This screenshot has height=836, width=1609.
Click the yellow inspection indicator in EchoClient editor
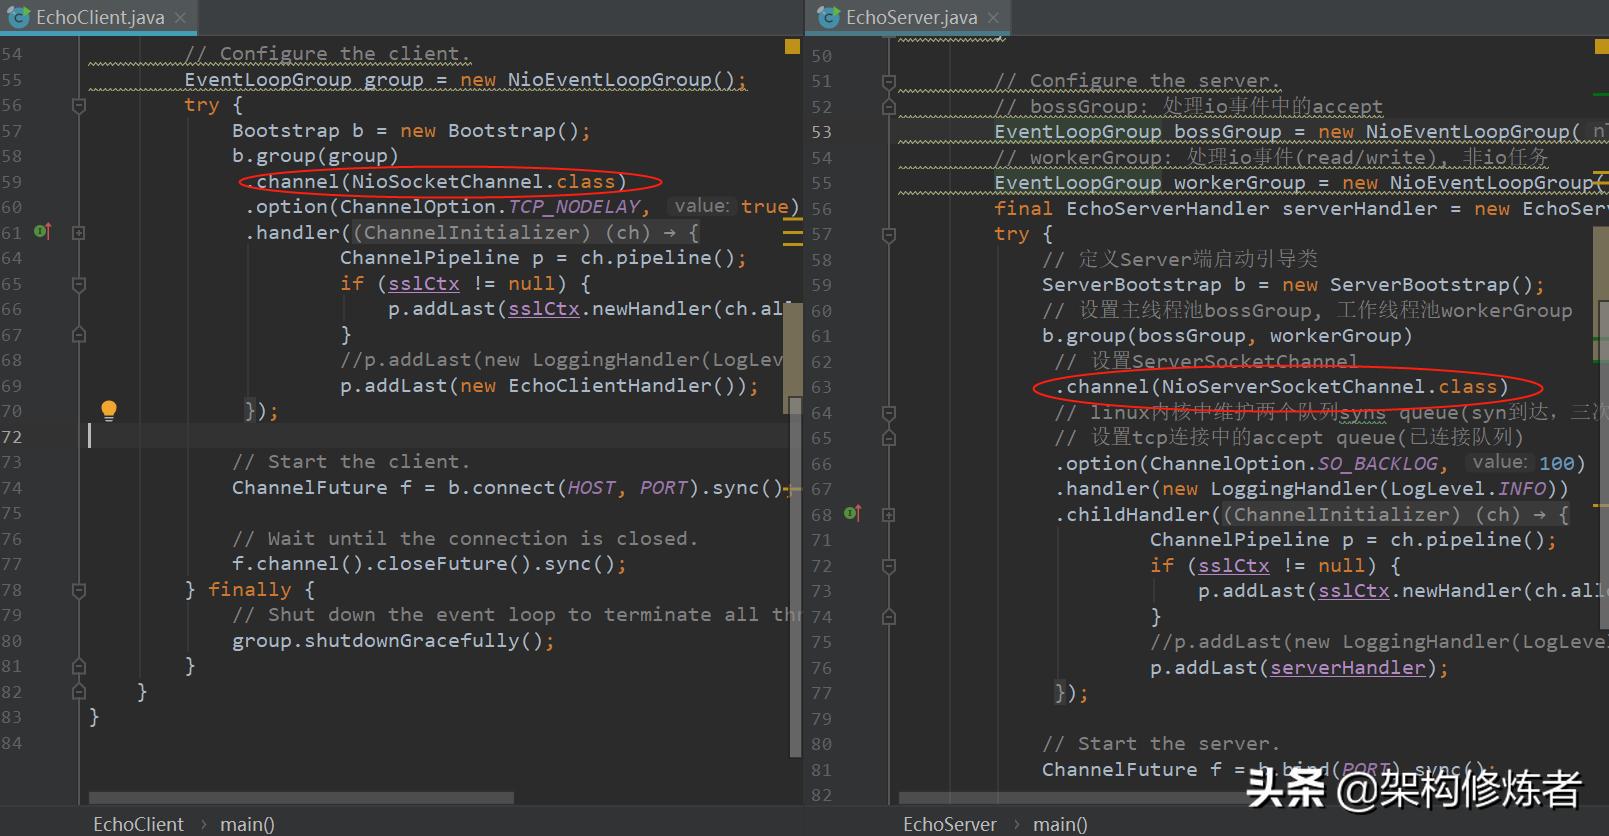[x=792, y=46]
